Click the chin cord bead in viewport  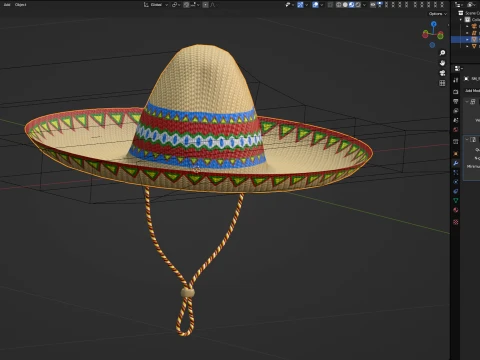tap(188, 293)
